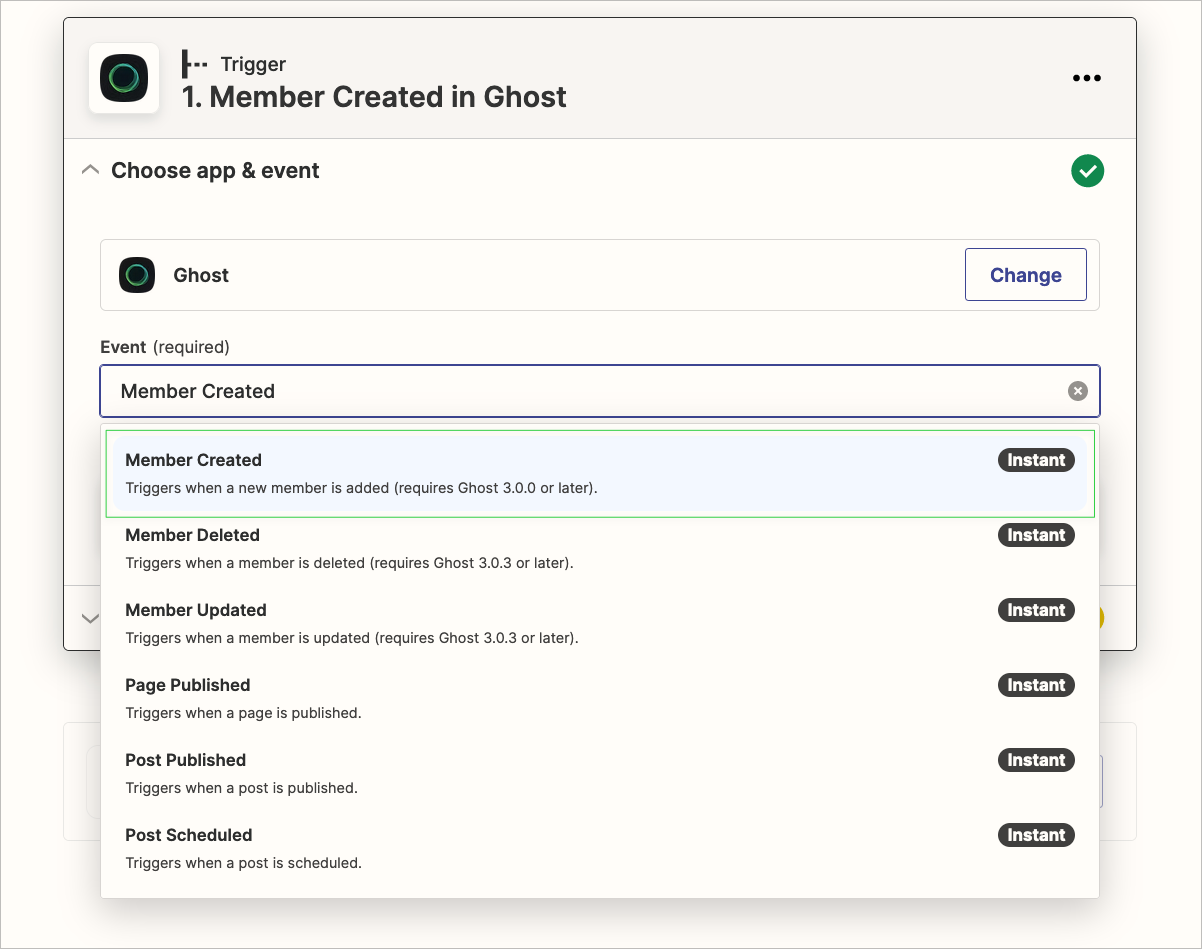Click the Ghost app icon in the trigger header
The height and width of the screenshot is (949, 1202).
point(123,79)
